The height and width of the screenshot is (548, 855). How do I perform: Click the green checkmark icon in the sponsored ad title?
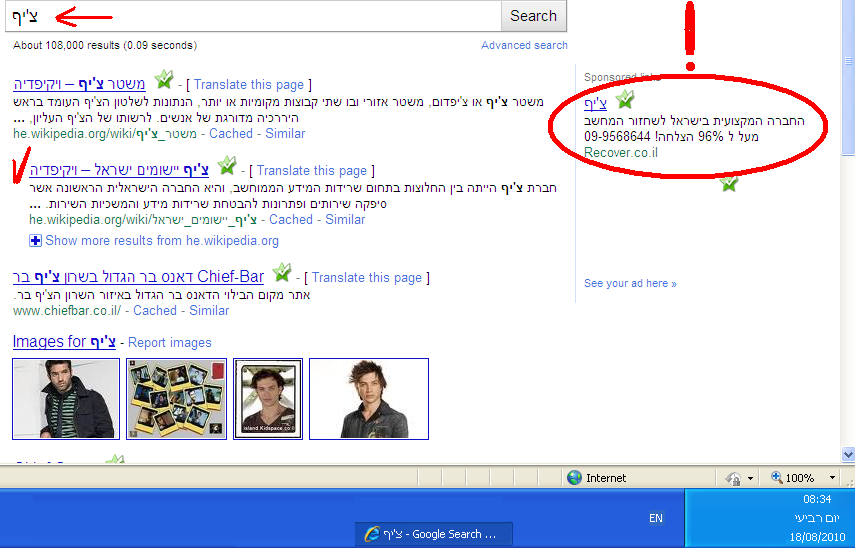(x=625, y=100)
